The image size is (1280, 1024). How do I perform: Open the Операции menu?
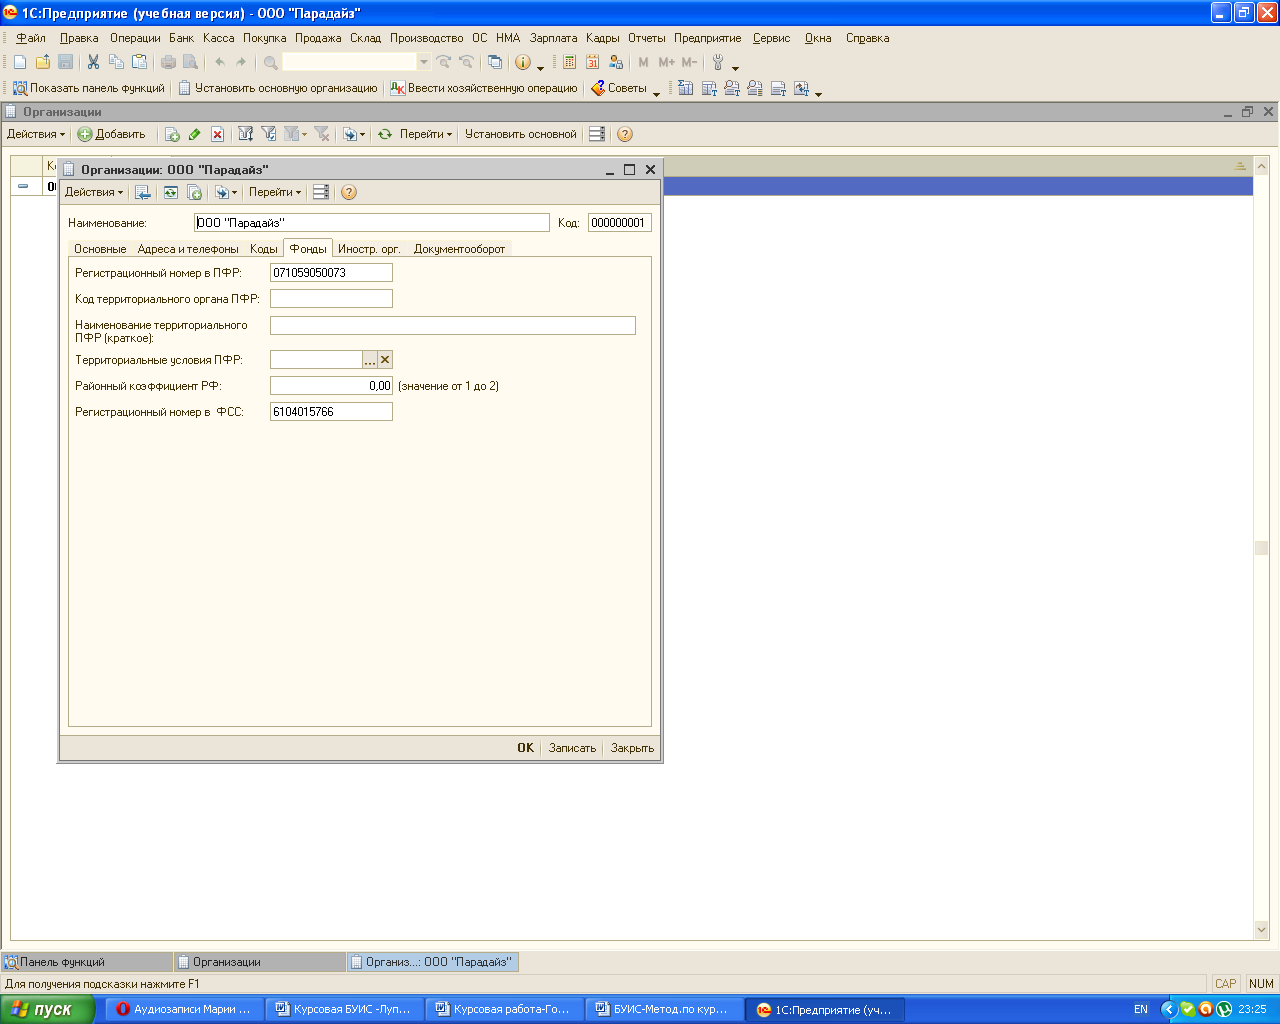coord(135,38)
